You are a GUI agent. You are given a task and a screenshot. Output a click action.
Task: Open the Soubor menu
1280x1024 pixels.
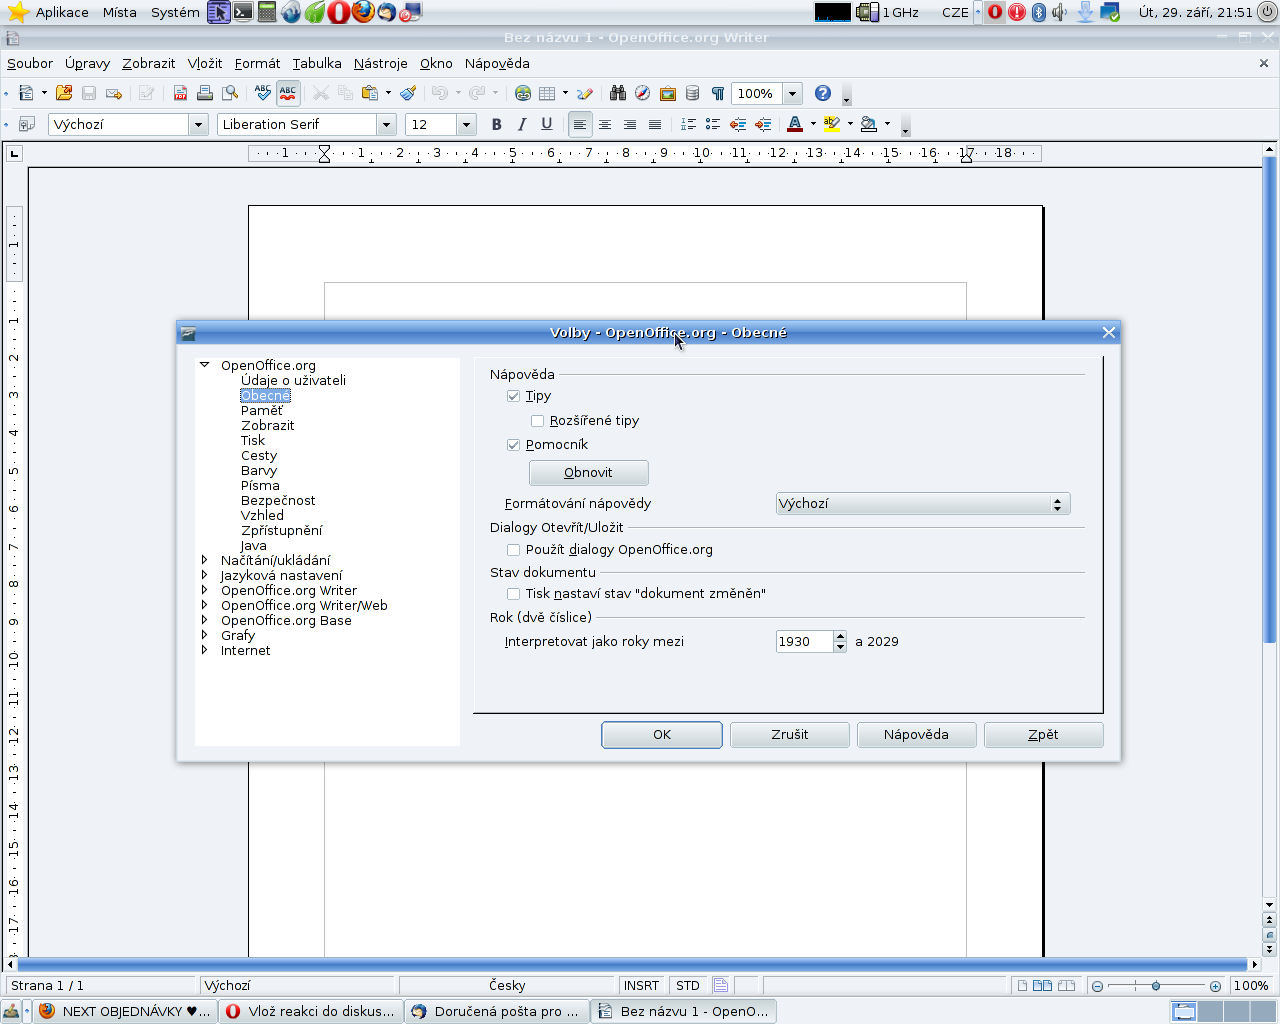click(30, 63)
